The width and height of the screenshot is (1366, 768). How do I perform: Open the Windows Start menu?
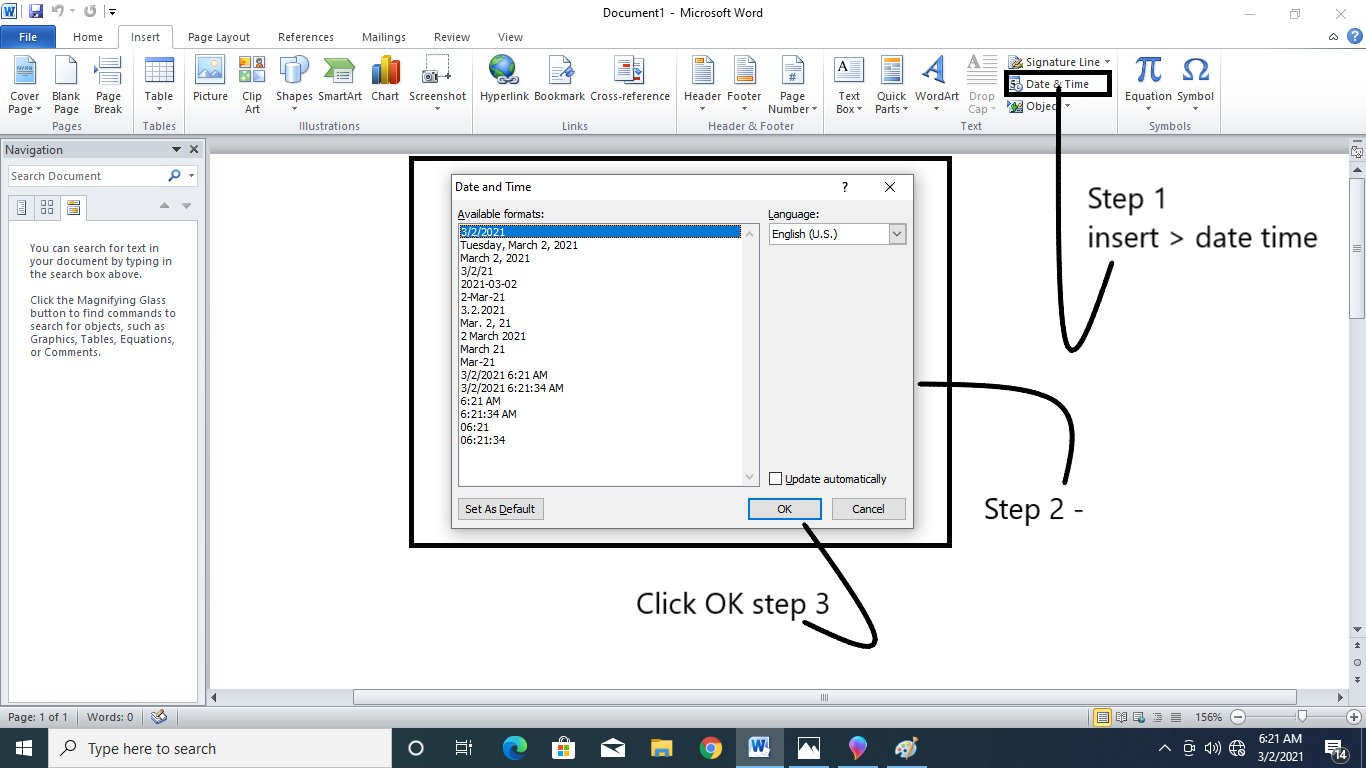pos(23,748)
